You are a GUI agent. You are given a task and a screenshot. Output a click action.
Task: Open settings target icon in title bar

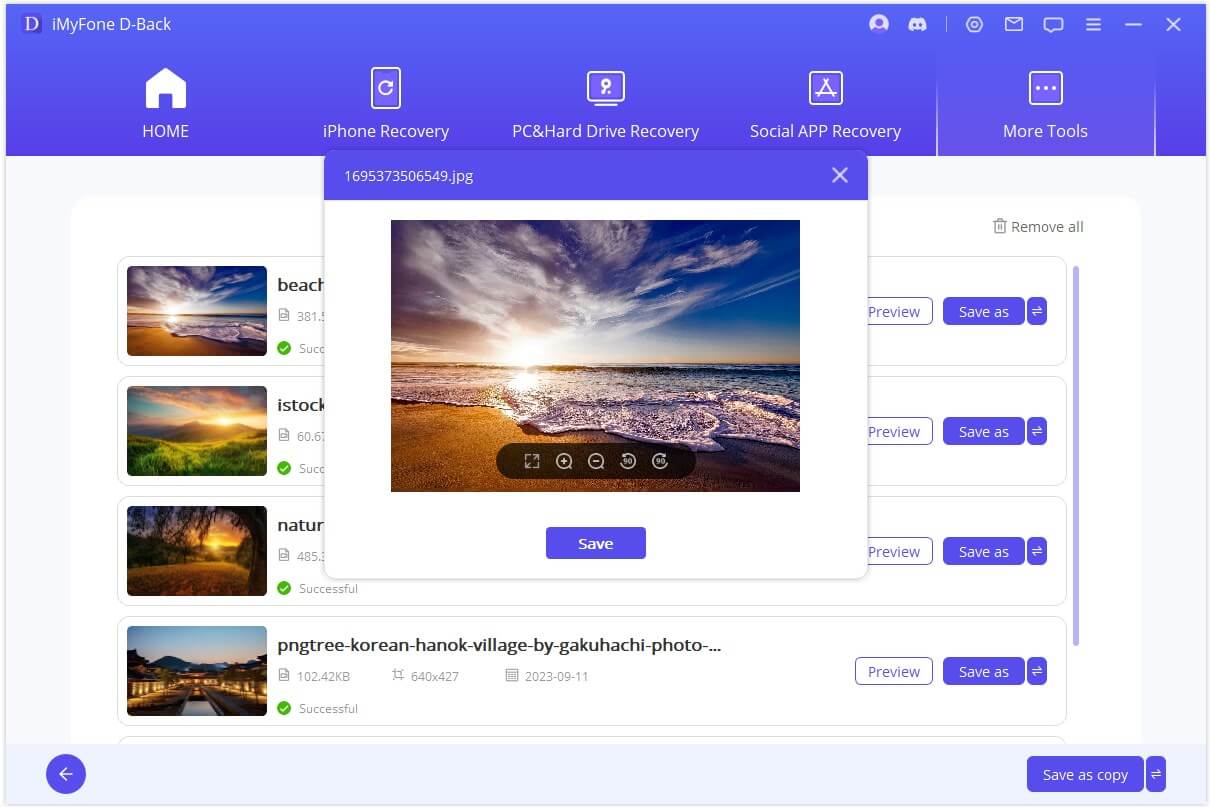click(974, 24)
